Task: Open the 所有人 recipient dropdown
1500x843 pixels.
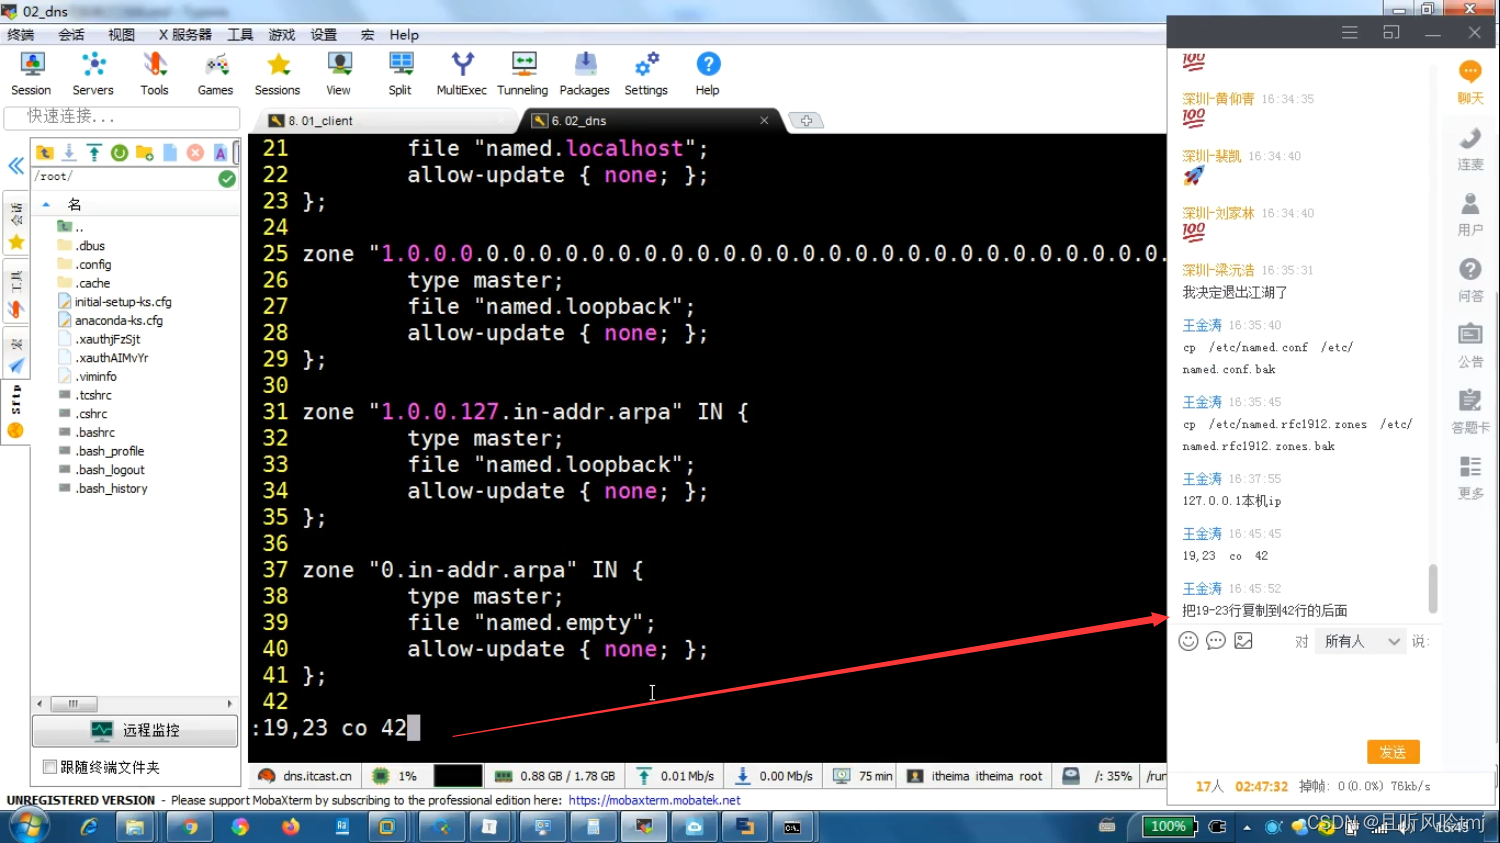Action: [x=1361, y=641]
